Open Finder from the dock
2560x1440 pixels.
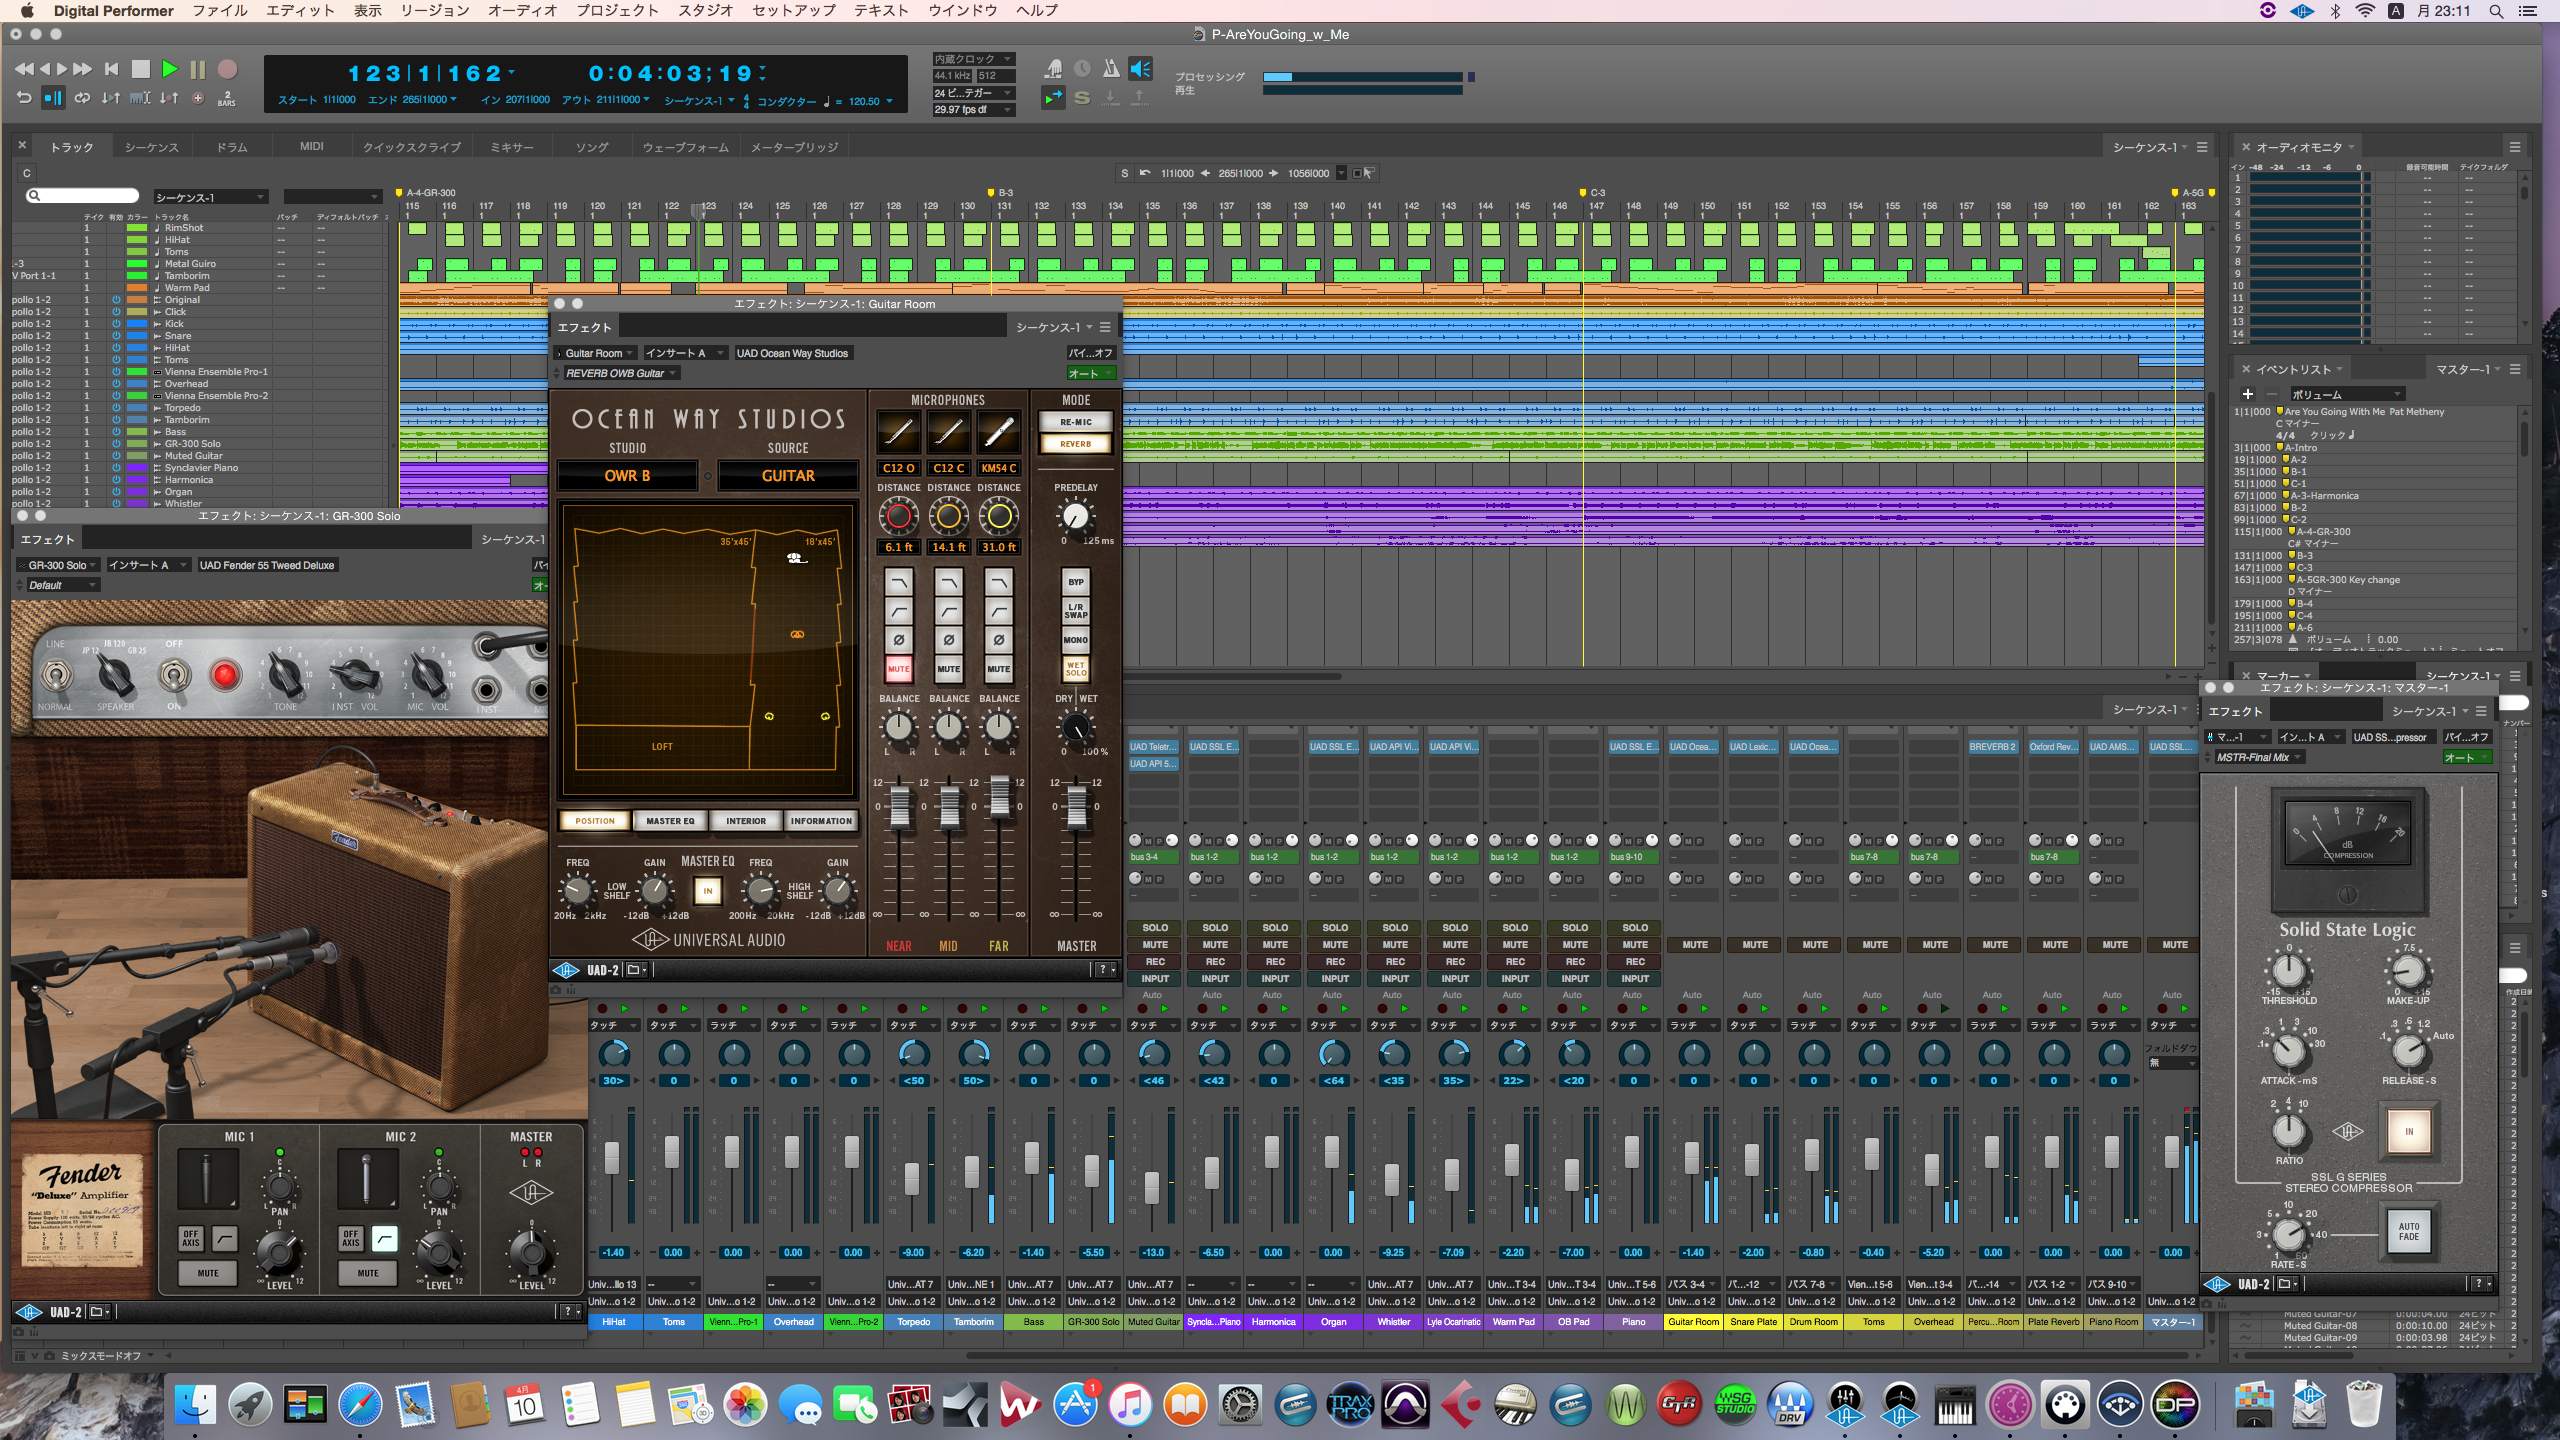[x=195, y=1405]
